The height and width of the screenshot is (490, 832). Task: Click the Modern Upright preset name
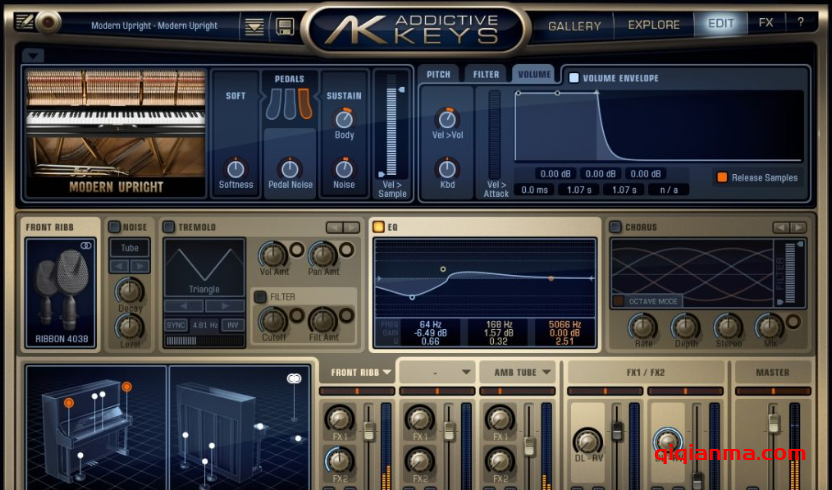click(x=154, y=25)
